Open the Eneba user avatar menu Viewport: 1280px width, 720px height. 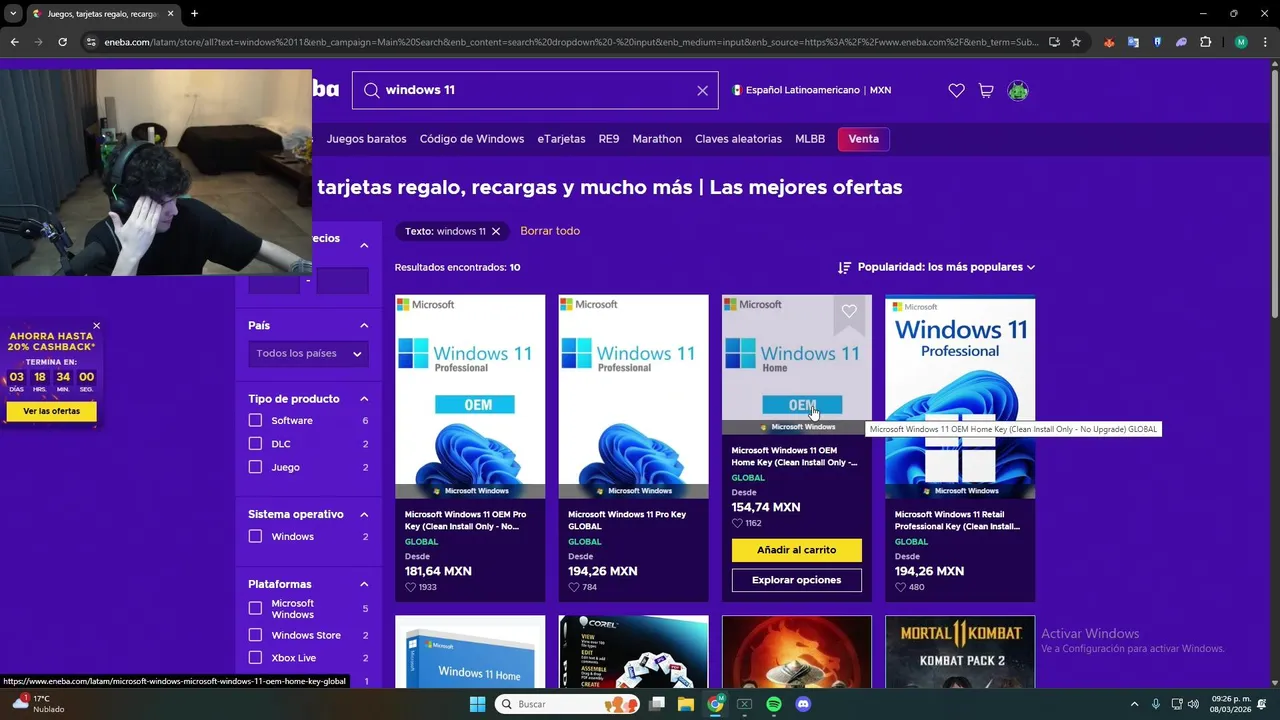pyautogui.click(x=1018, y=90)
